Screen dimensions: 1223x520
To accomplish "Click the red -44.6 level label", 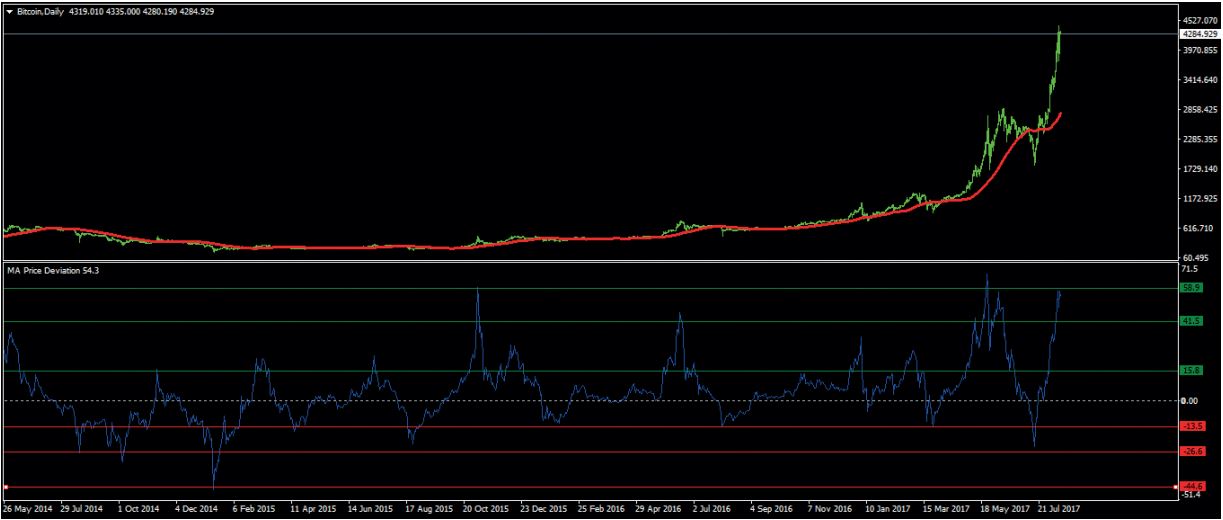I will point(1192,487).
